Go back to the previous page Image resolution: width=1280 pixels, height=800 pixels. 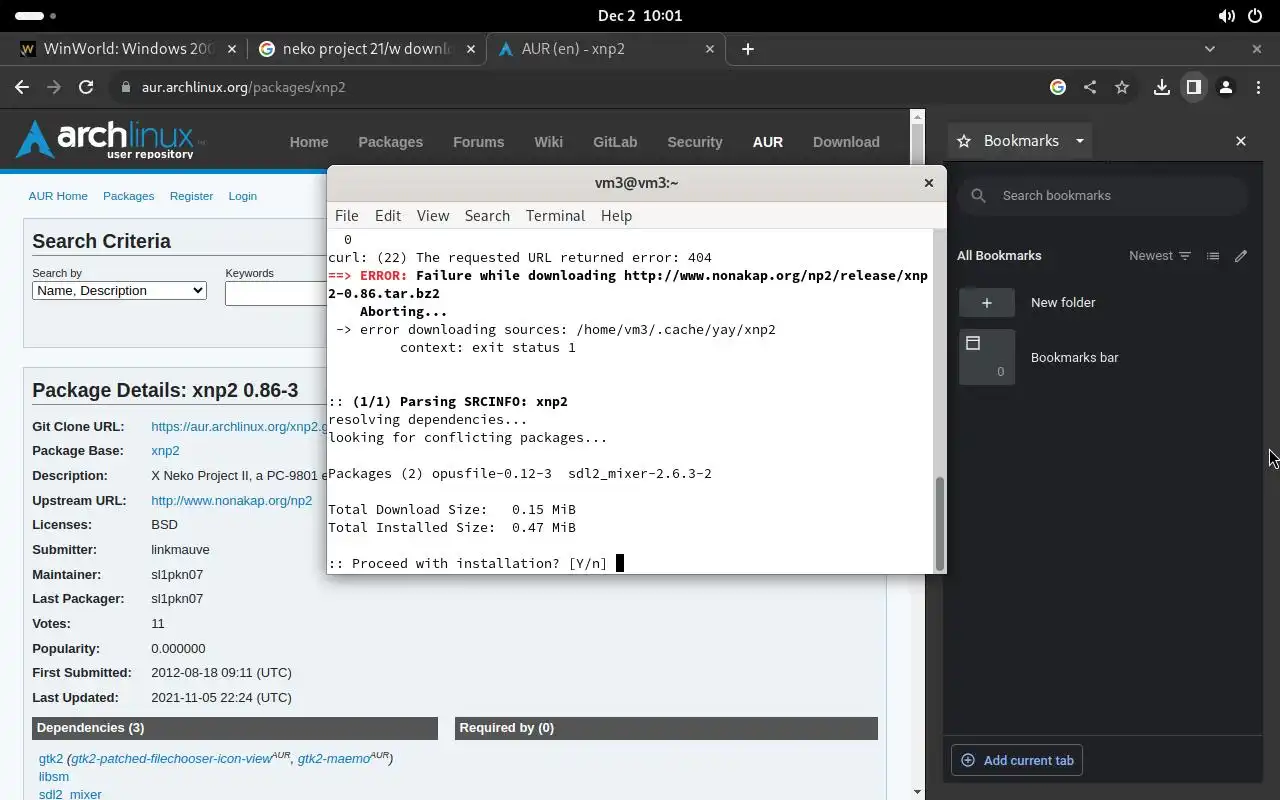(22, 87)
